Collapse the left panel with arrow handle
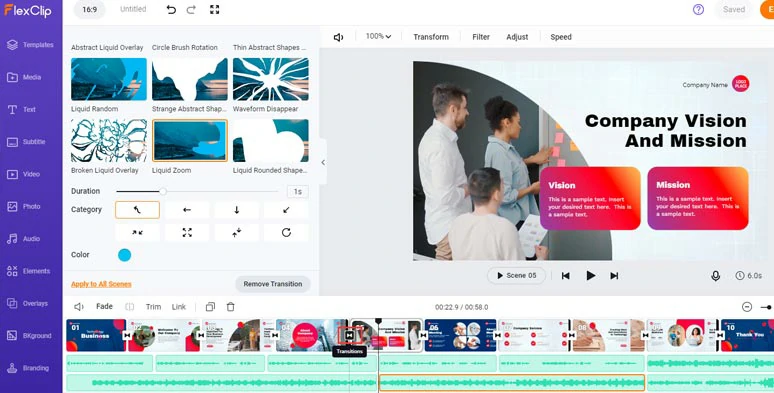 click(323, 162)
